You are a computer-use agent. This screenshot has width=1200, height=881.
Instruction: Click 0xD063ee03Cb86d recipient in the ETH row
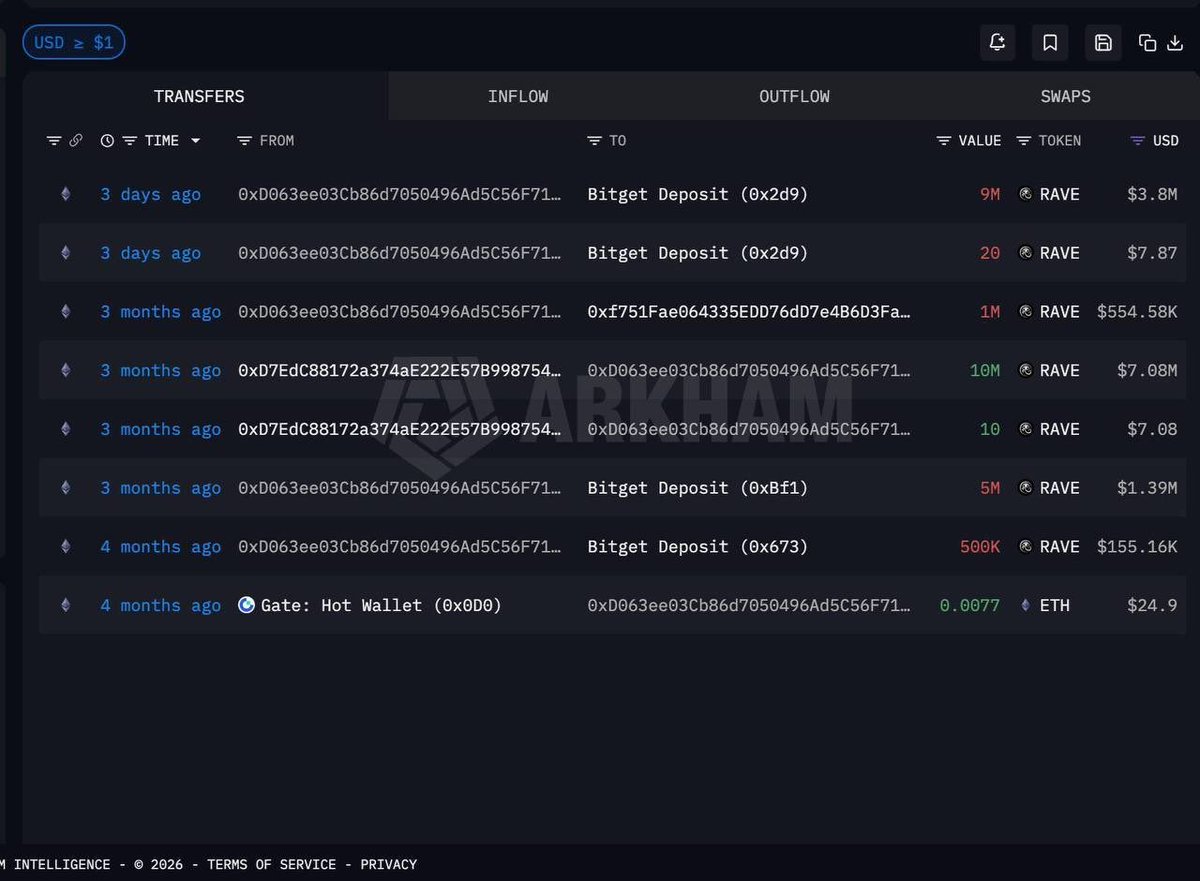click(749, 606)
